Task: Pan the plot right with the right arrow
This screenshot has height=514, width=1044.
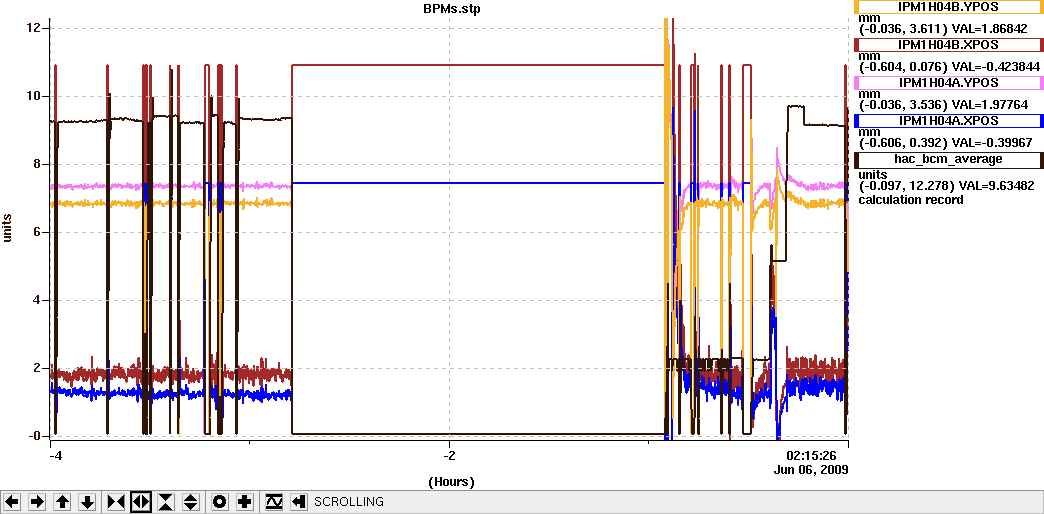Action: (x=37, y=501)
